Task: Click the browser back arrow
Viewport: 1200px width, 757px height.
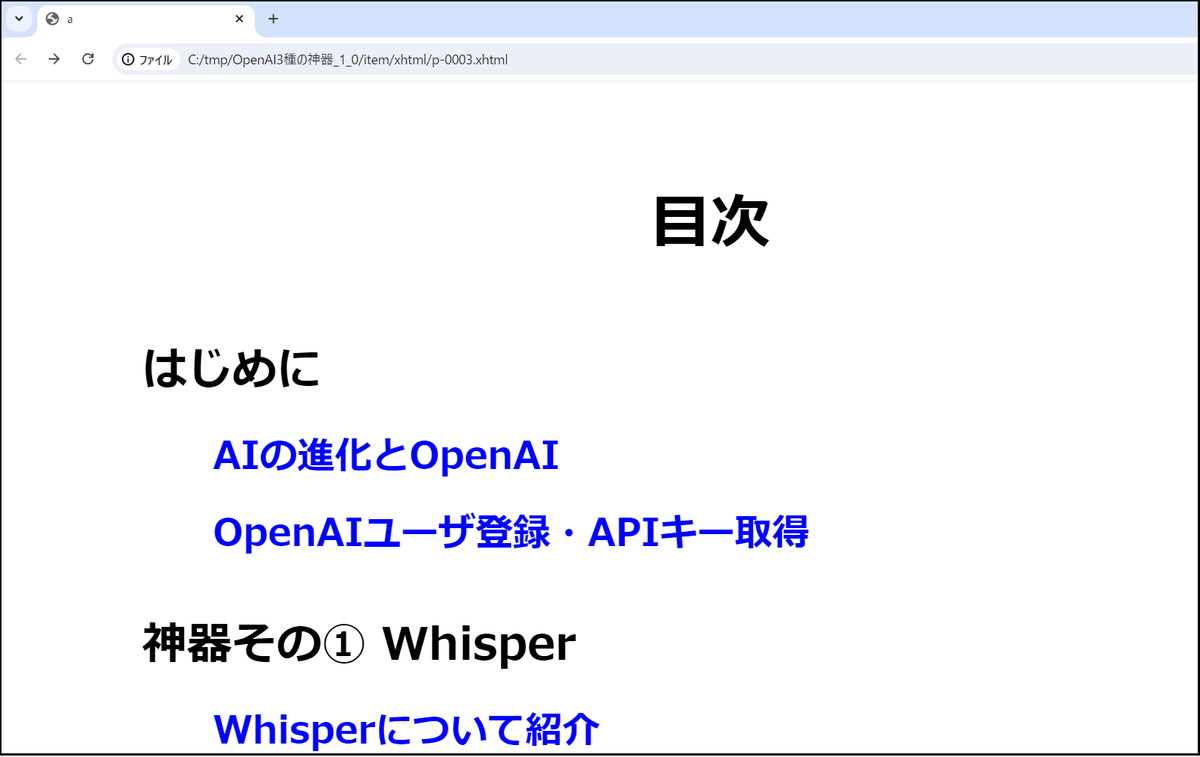Action: [x=21, y=59]
